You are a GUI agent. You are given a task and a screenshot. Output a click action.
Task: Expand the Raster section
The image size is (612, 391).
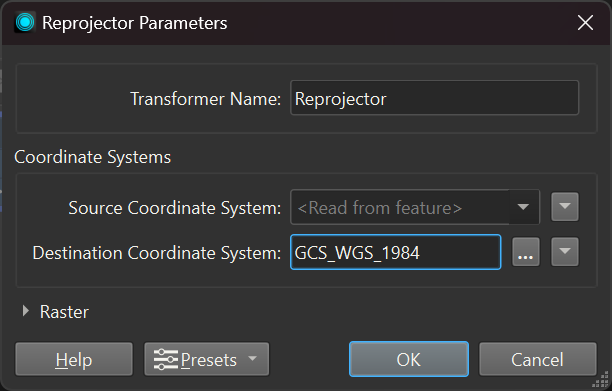coord(26,311)
